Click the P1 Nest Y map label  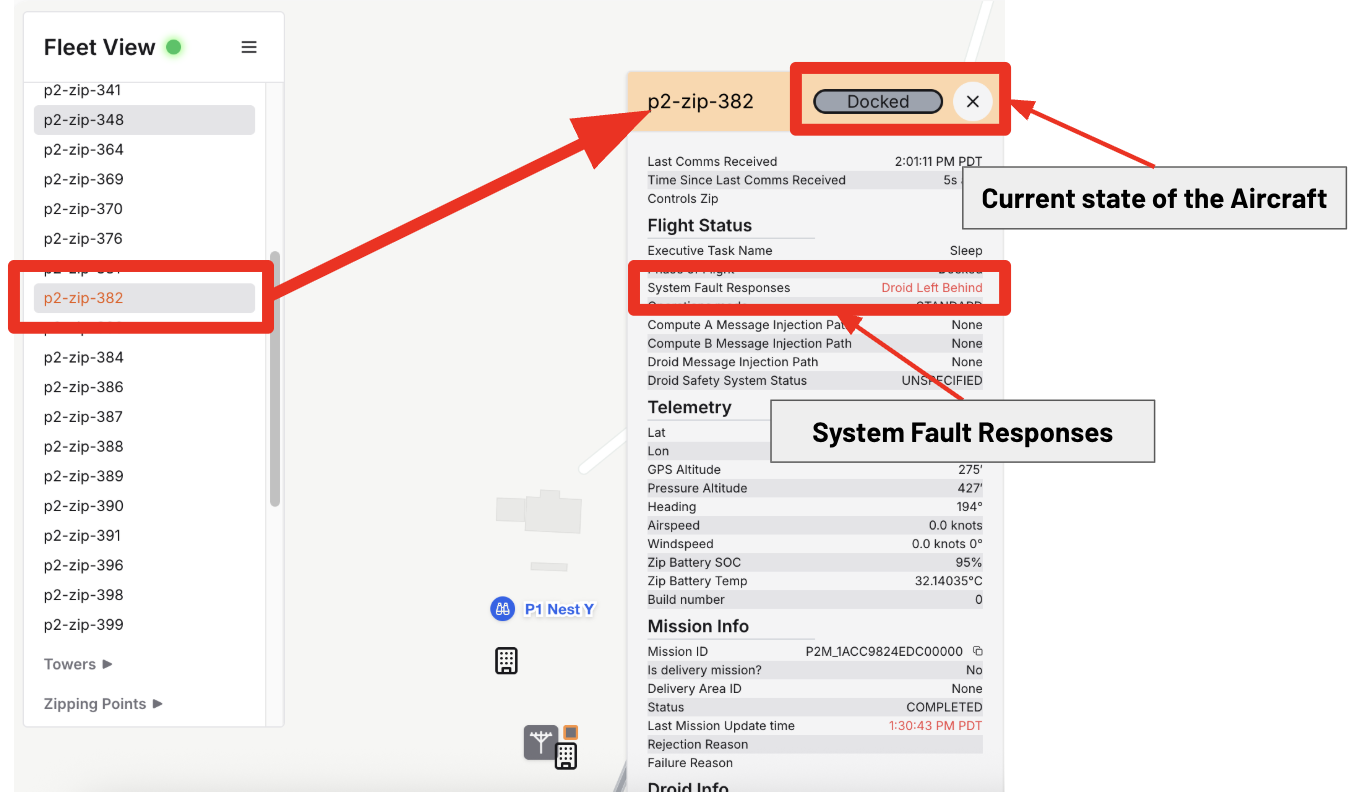559,609
